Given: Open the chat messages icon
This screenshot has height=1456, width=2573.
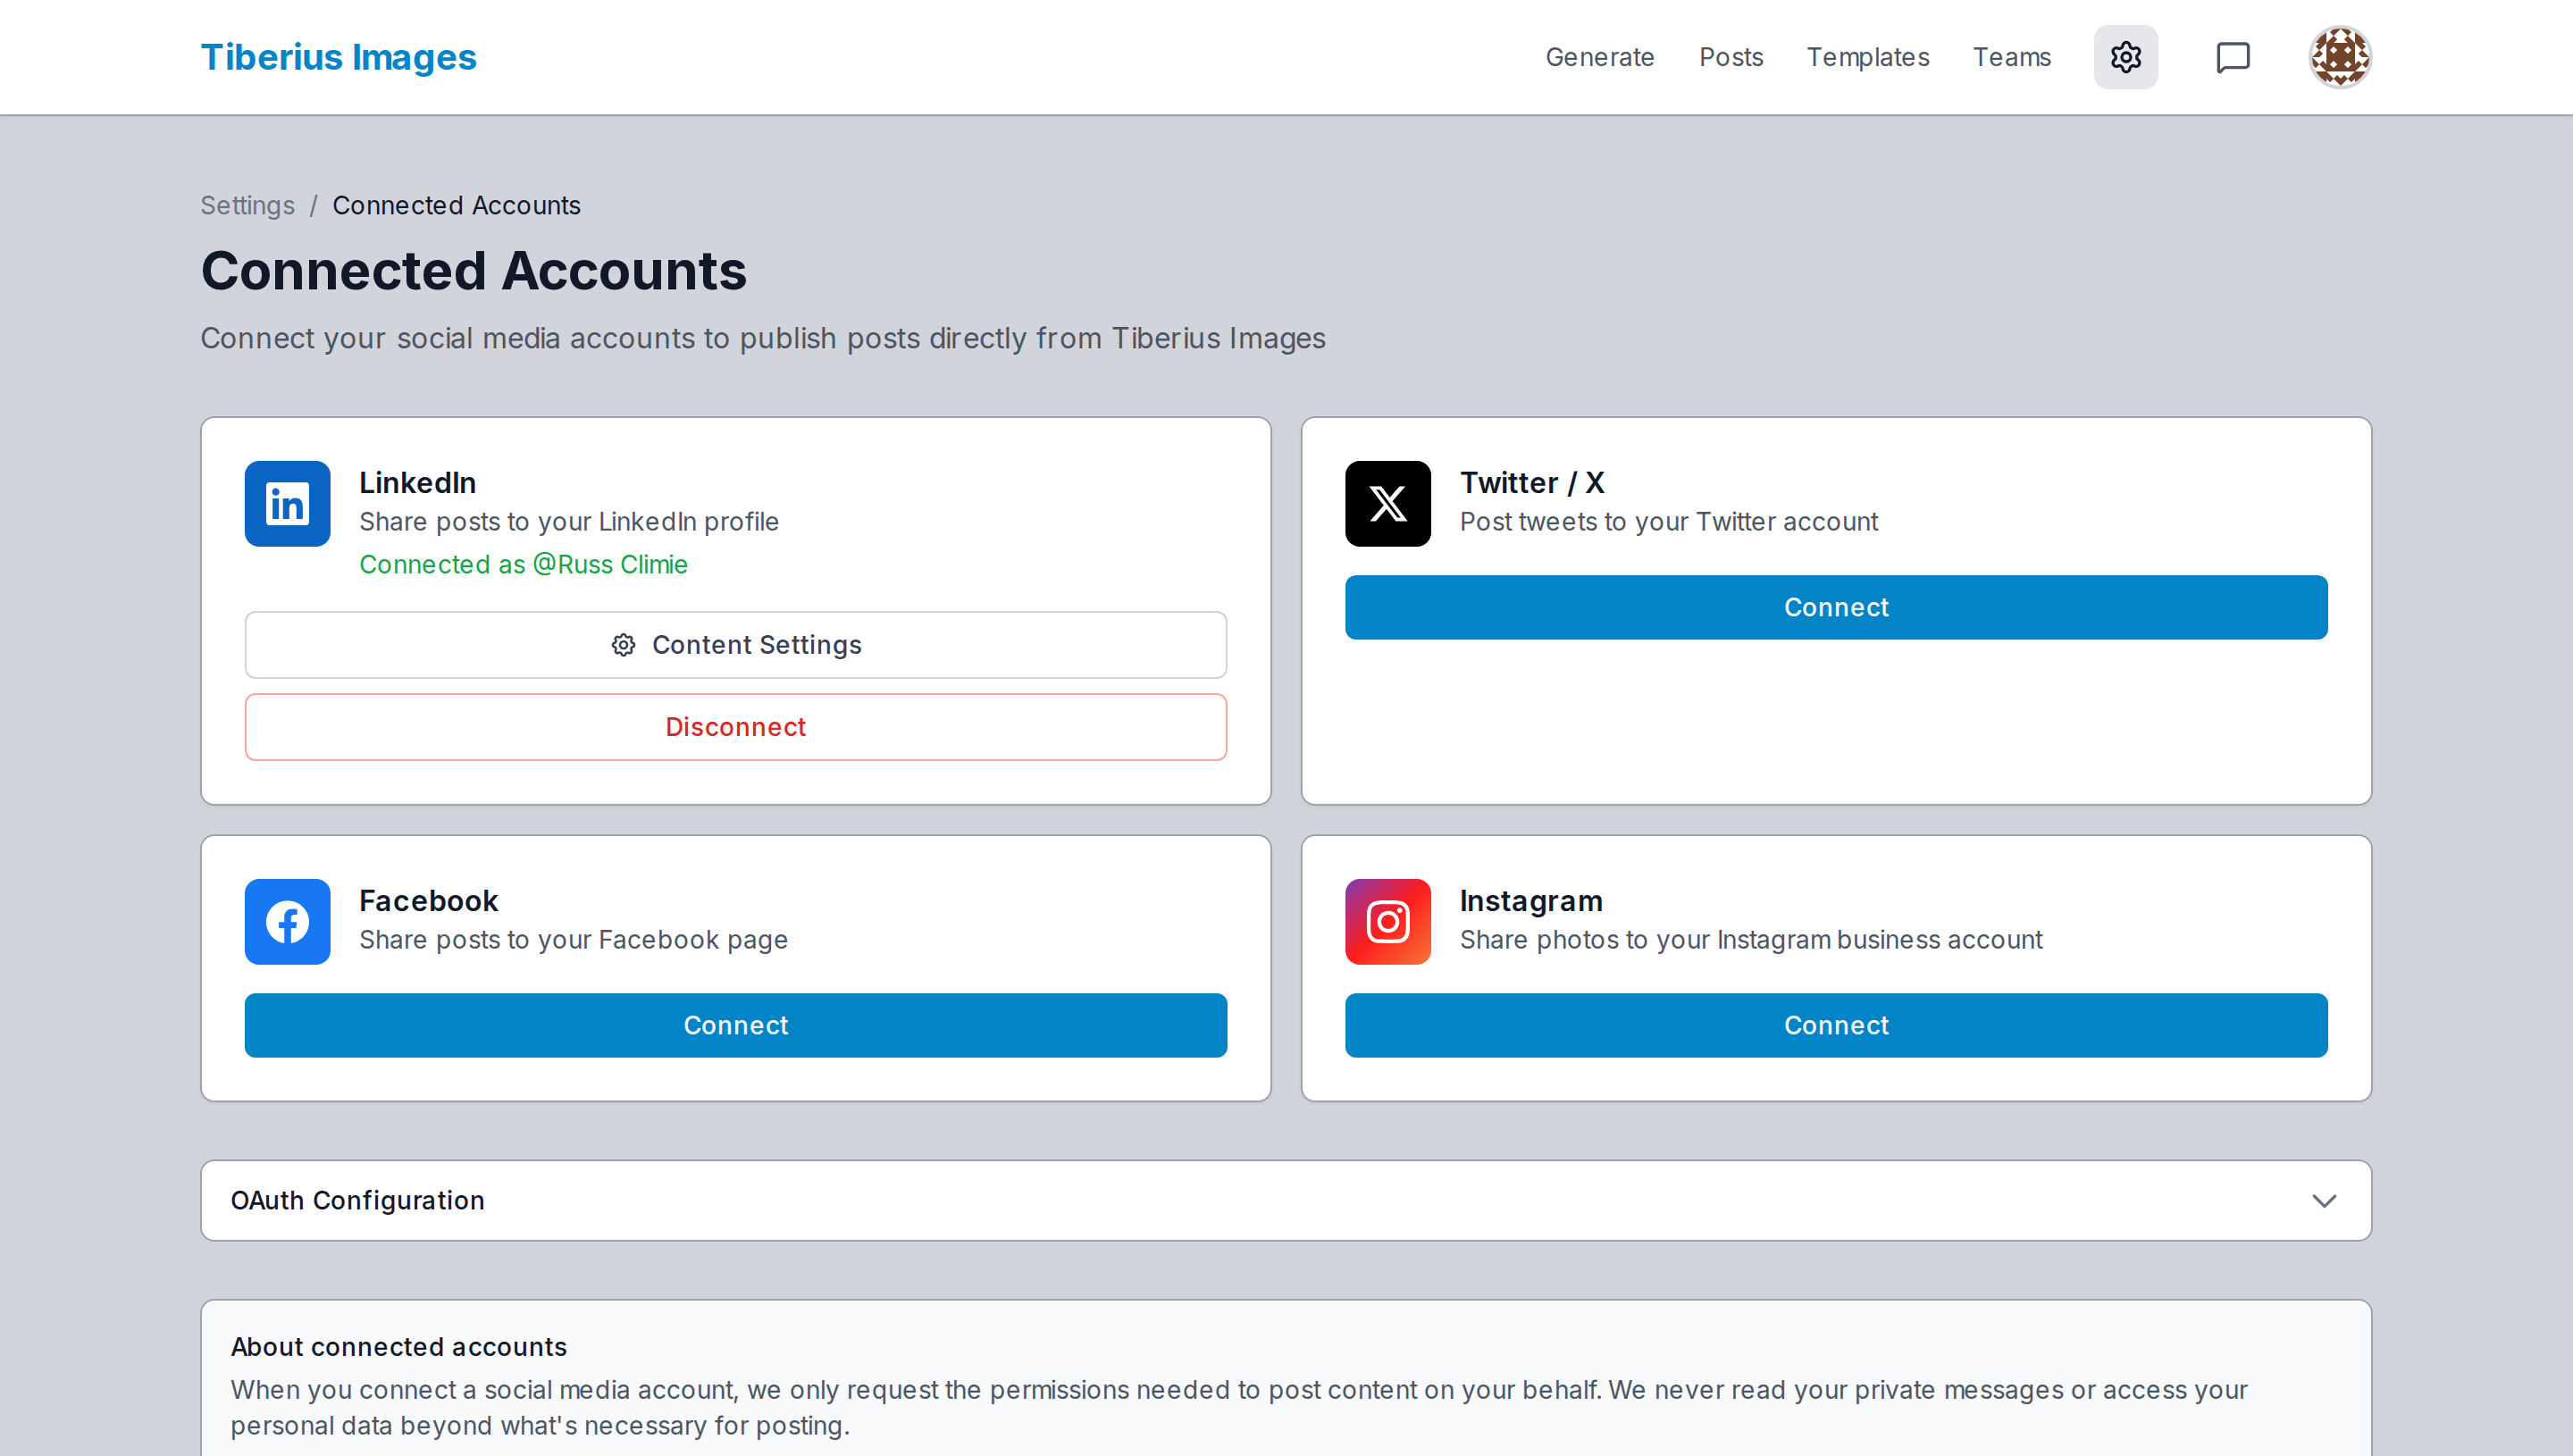Looking at the screenshot, I should click(2232, 57).
